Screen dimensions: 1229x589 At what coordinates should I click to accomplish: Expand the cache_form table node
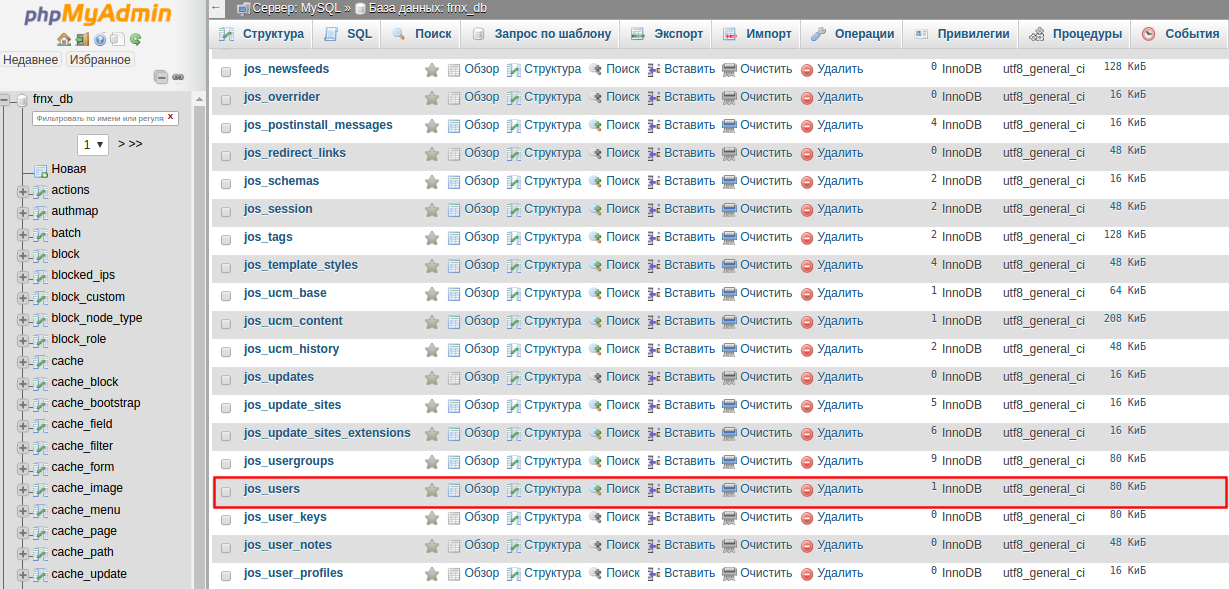23,468
